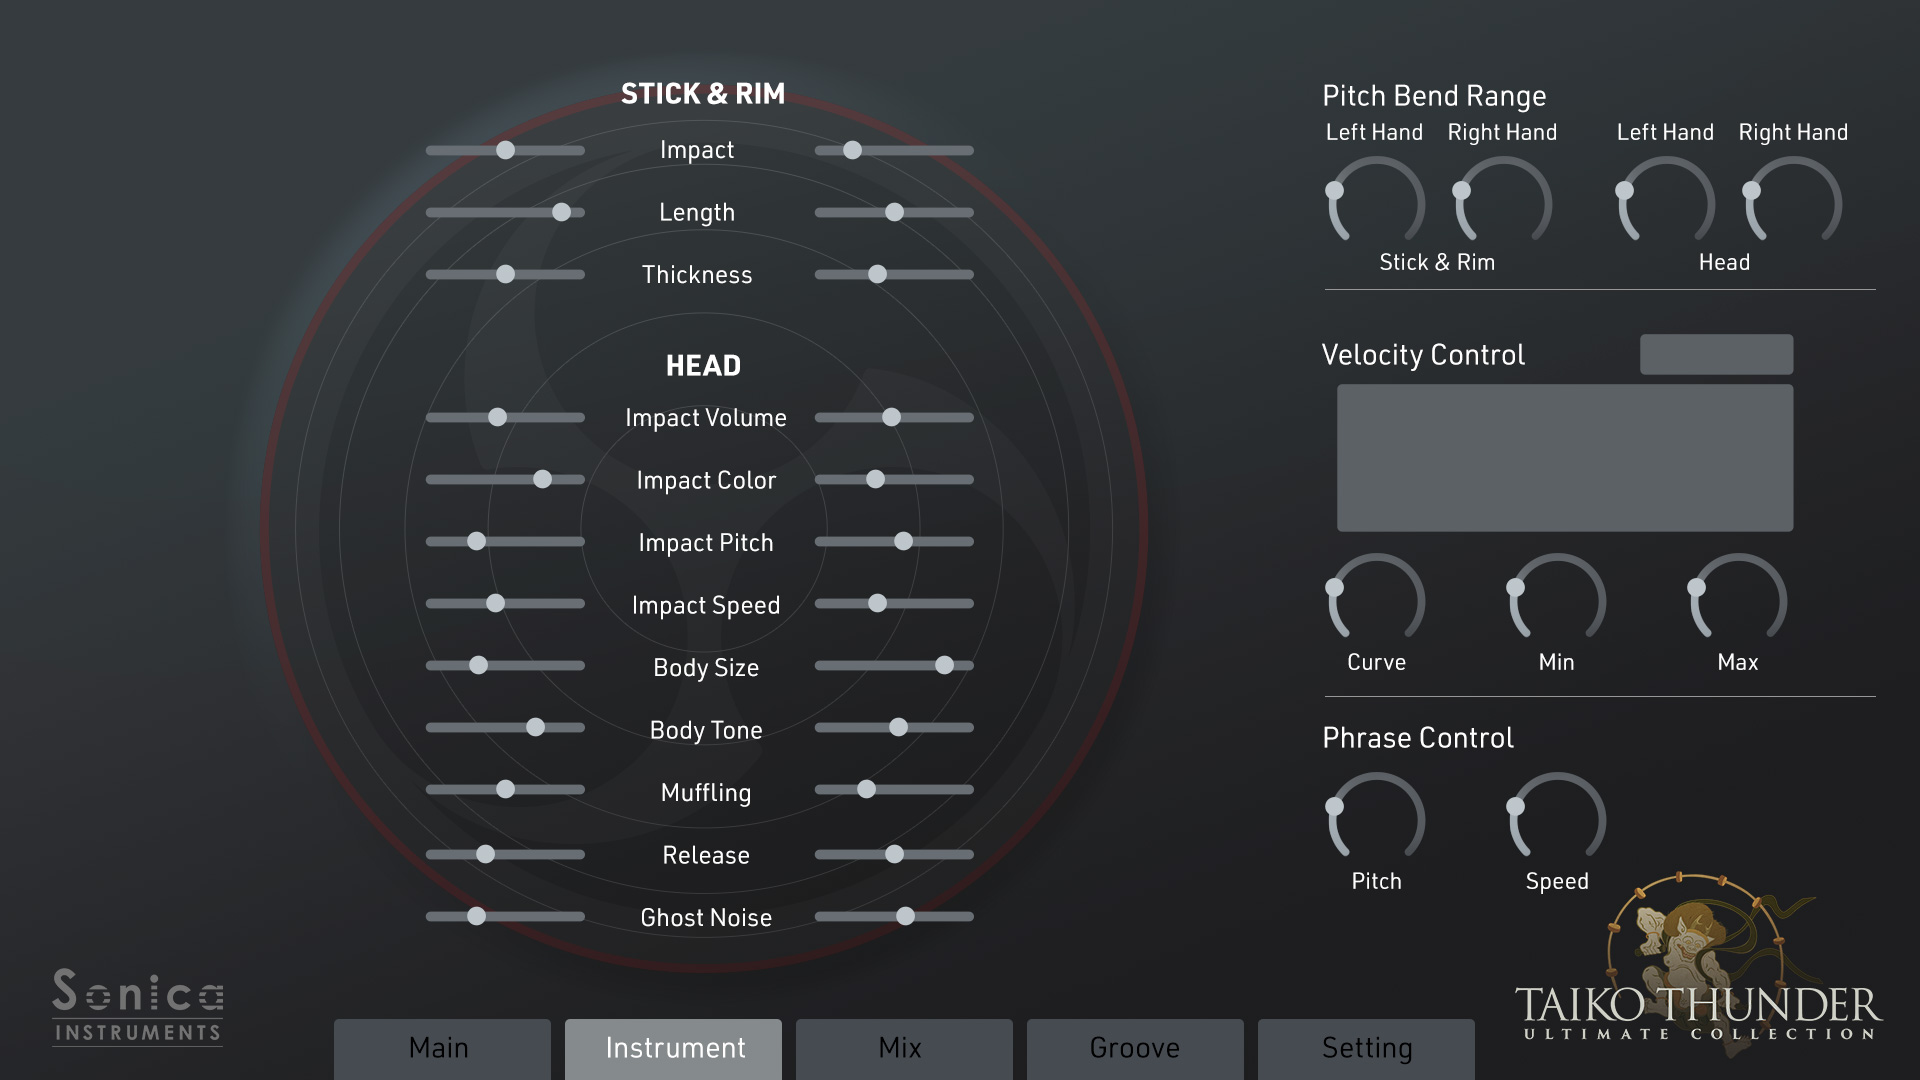Click the Velocity Control display area
The width and height of the screenshot is (1920, 1080).
point(1559,460)
